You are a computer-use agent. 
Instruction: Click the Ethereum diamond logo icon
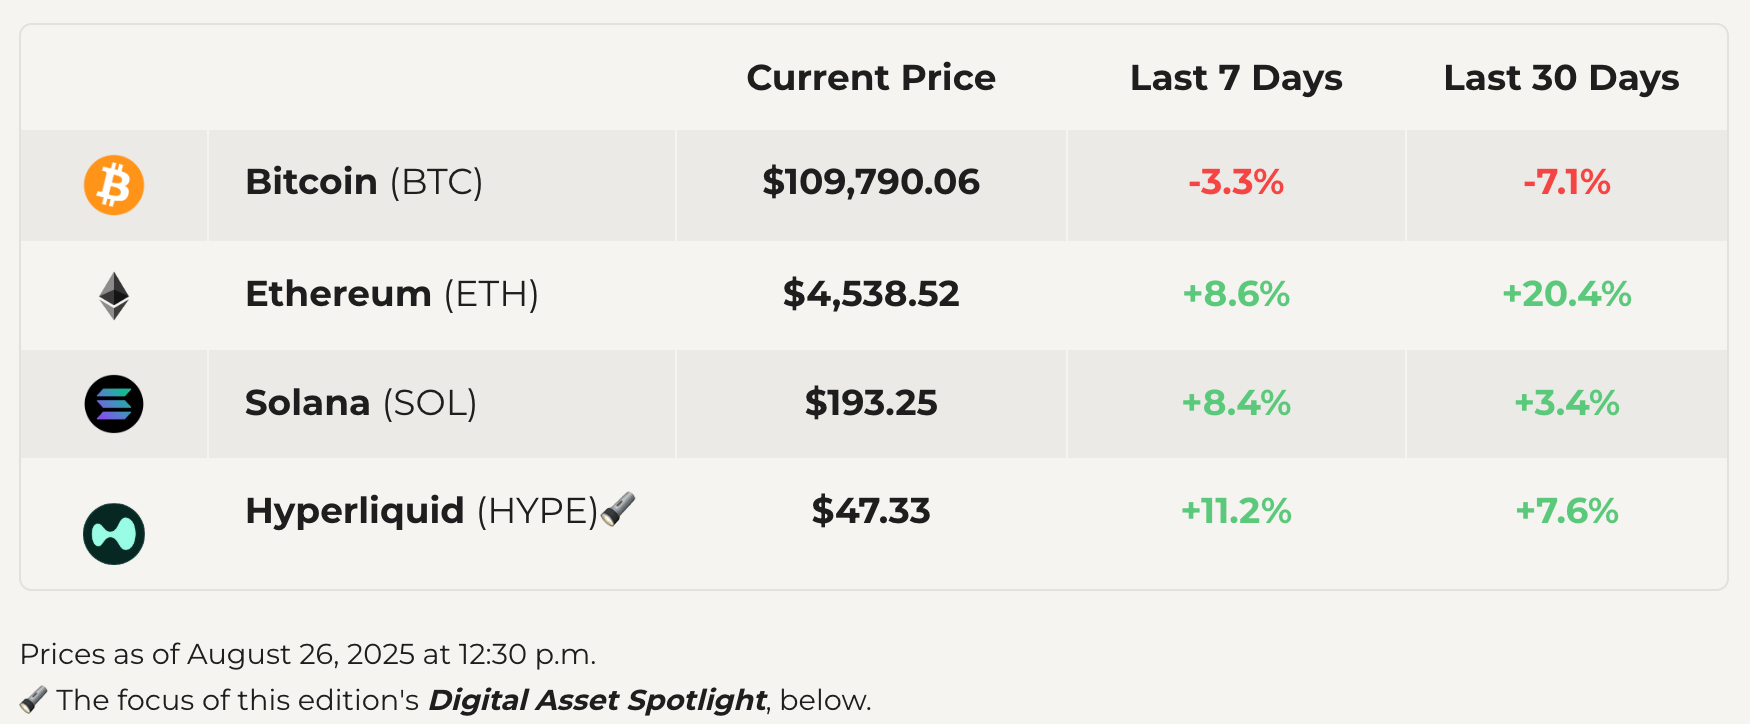click(x=114, y=296)
